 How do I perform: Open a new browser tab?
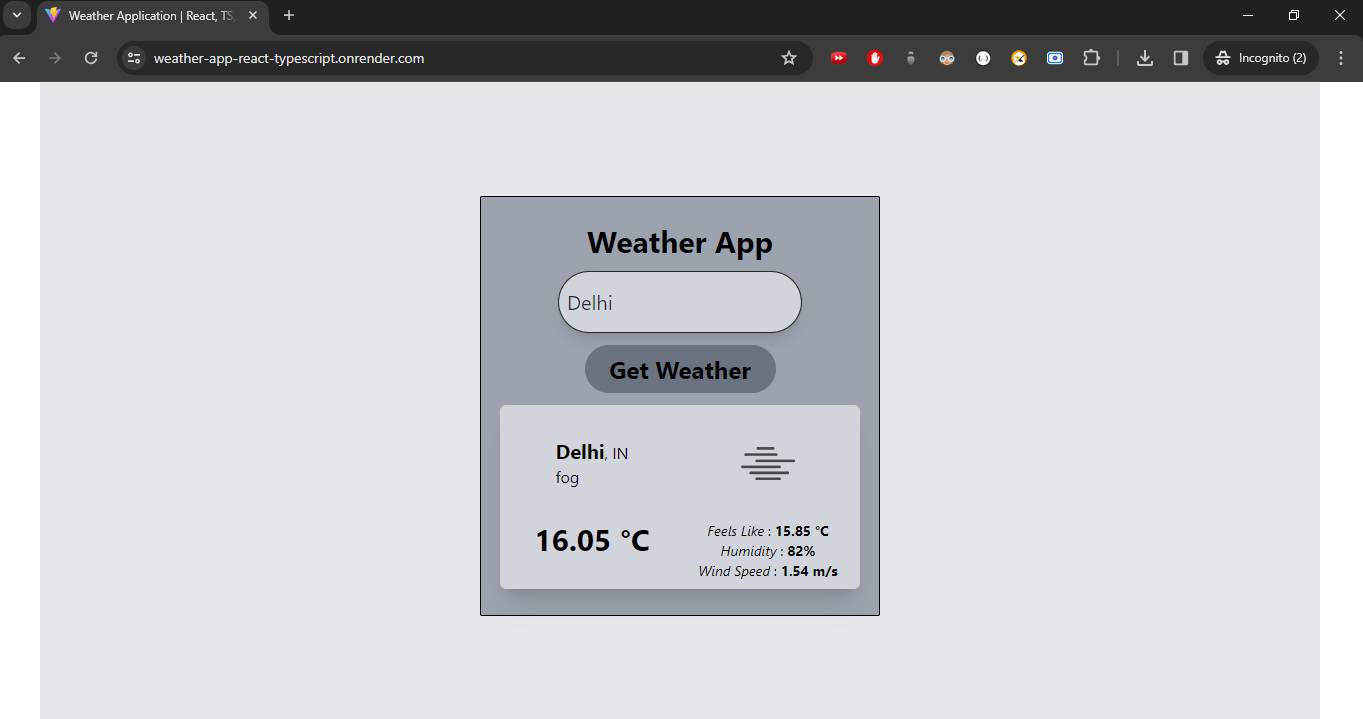pyautogui.click(x=288, y=15)
